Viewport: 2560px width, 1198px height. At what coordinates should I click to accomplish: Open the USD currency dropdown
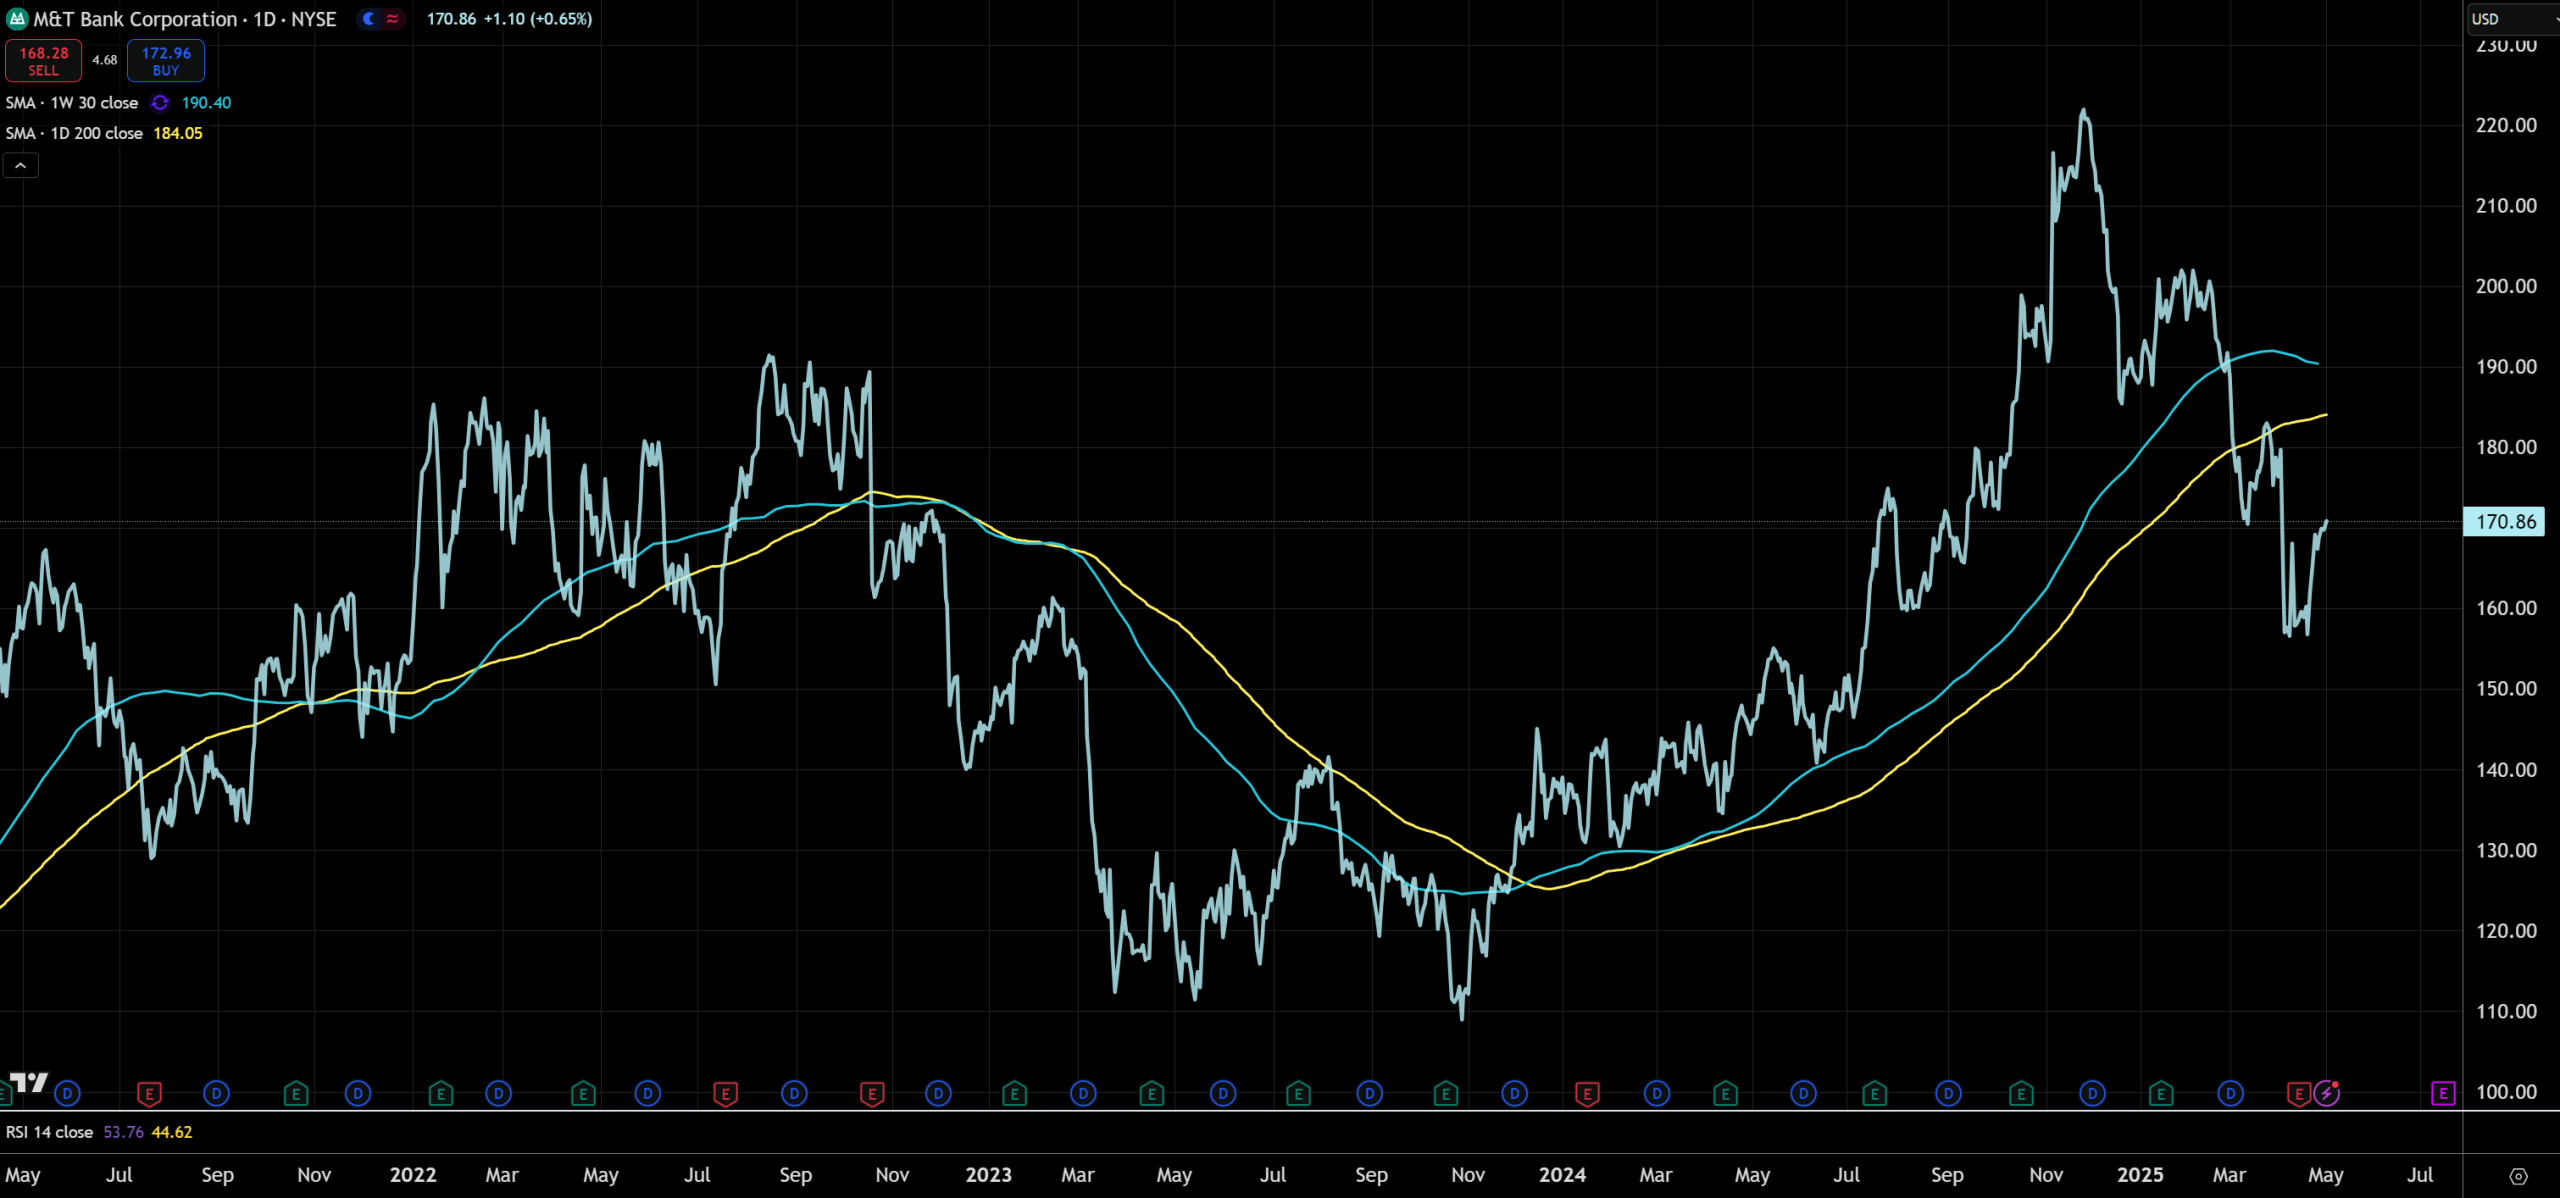click(x=2512, y=19)
